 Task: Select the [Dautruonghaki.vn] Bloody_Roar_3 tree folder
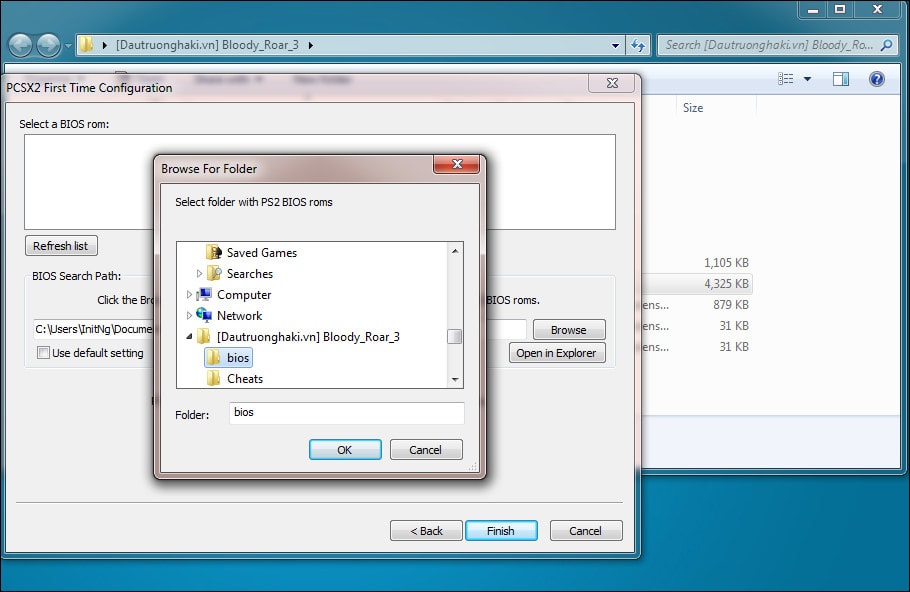pyautogui.click(x=308, y=337)
